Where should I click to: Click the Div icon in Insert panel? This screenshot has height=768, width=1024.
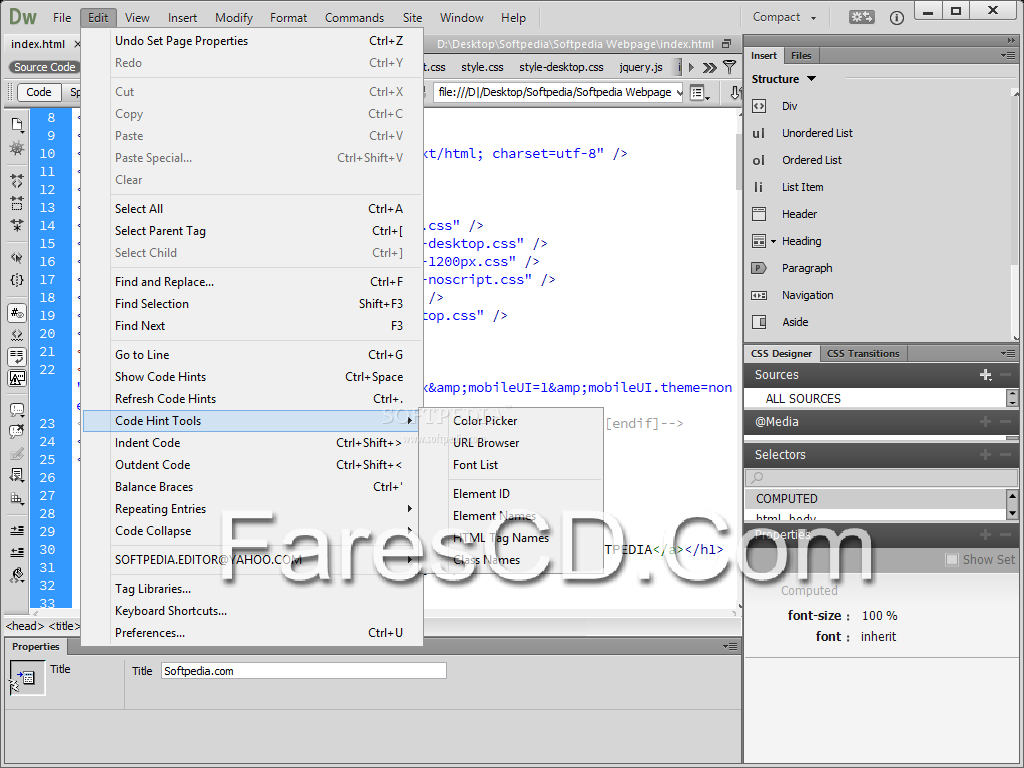pos(759,106)
